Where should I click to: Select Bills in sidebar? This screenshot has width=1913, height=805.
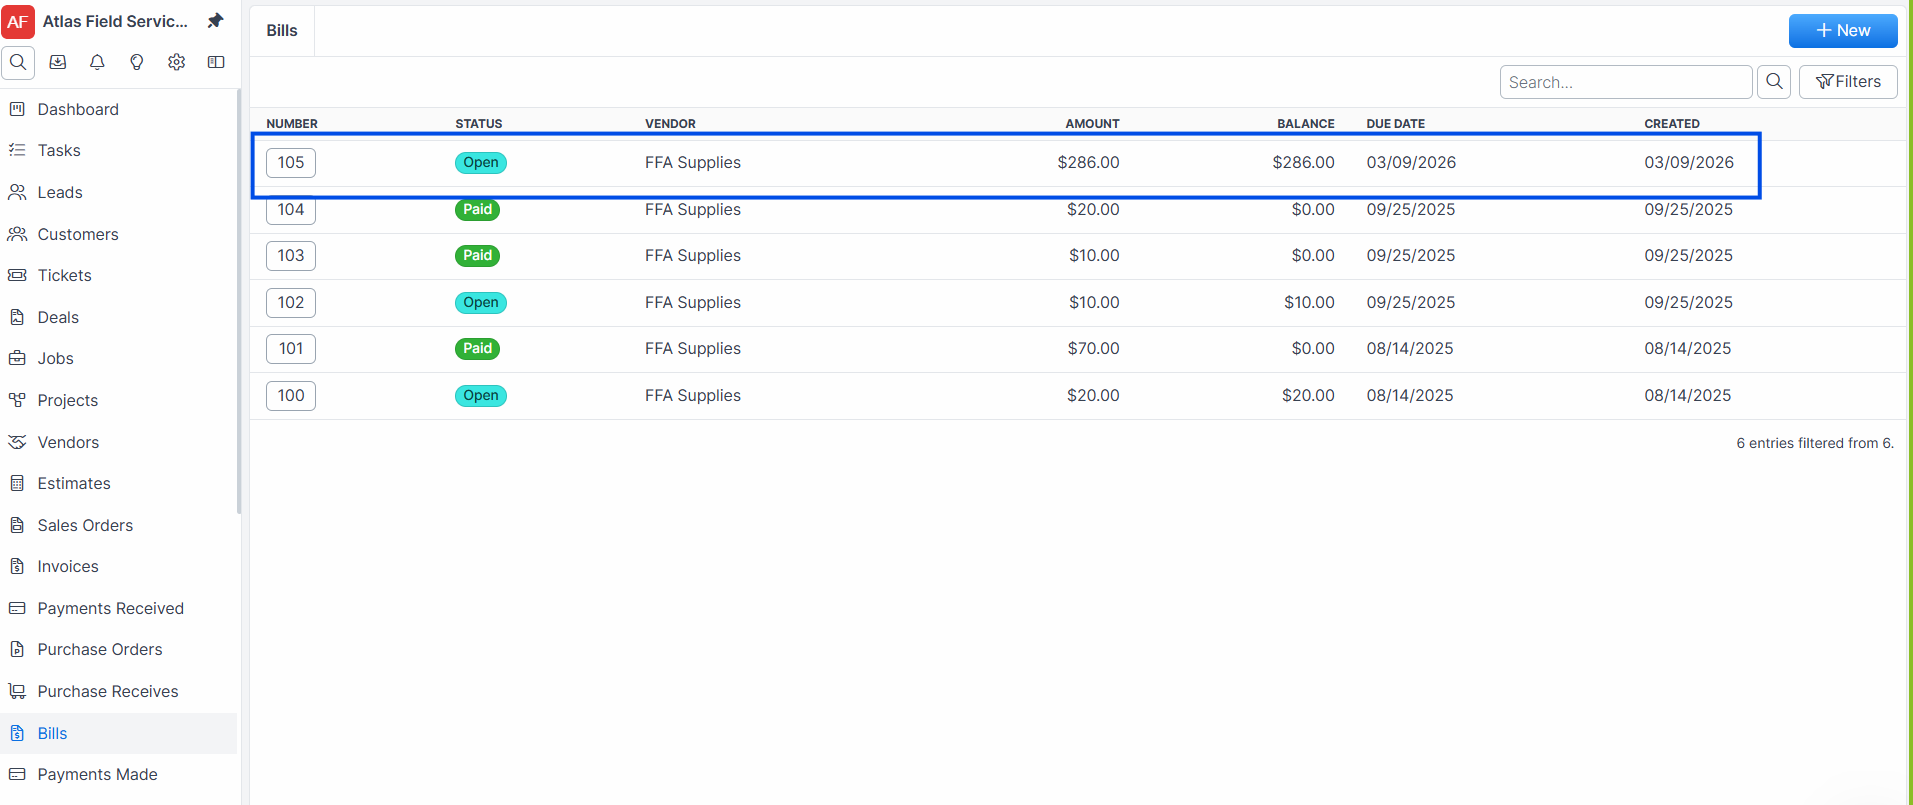(x=118, y=733)
